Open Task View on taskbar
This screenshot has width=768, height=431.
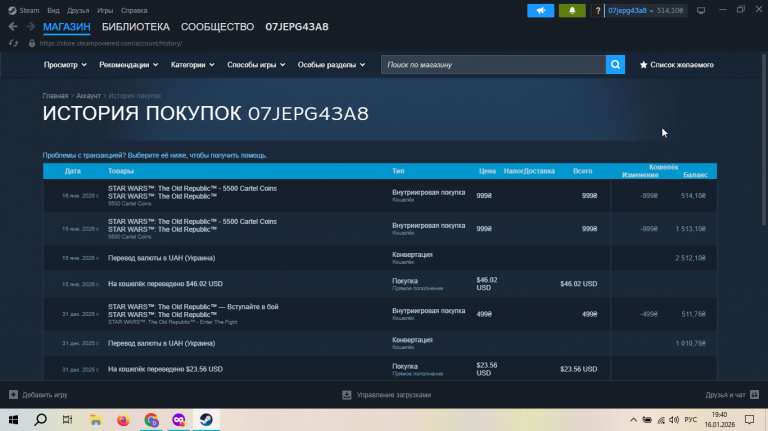(68, 420)
